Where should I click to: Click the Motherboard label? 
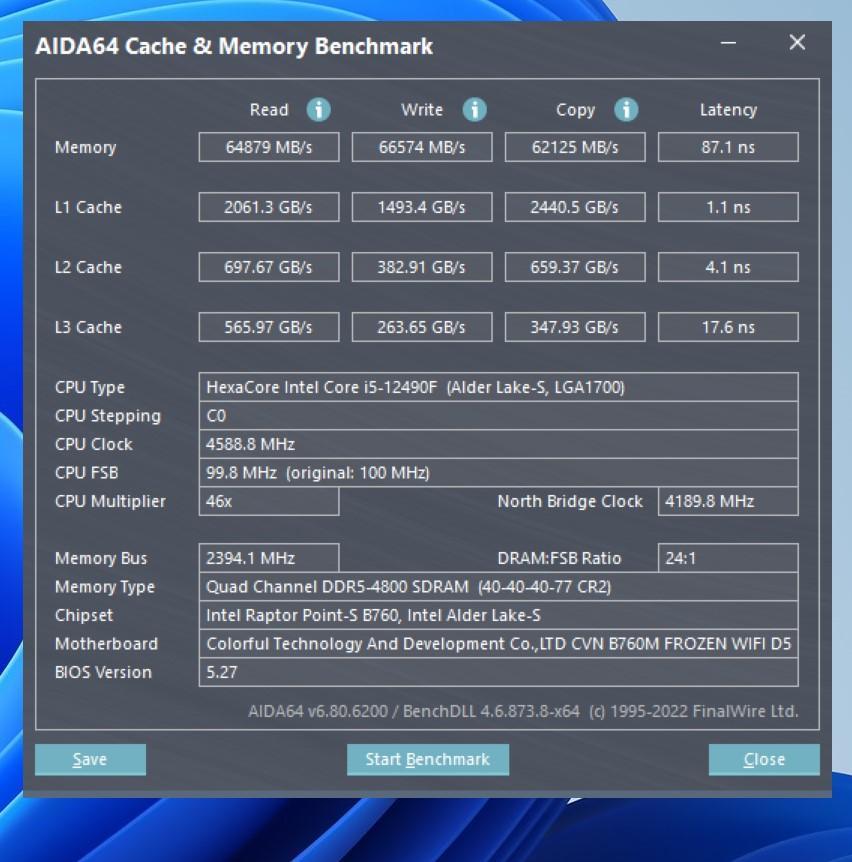(x=106, y=644)
